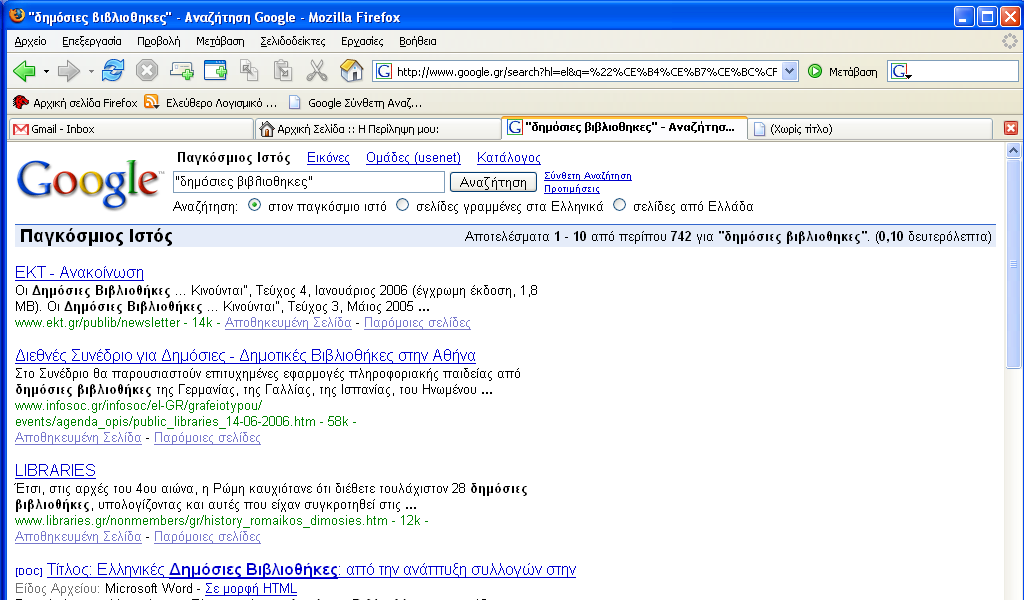Screen dimensions: 1024x600
Task: Select the Google search results tab
Action: pyautogui.click(x=624, y=127)
